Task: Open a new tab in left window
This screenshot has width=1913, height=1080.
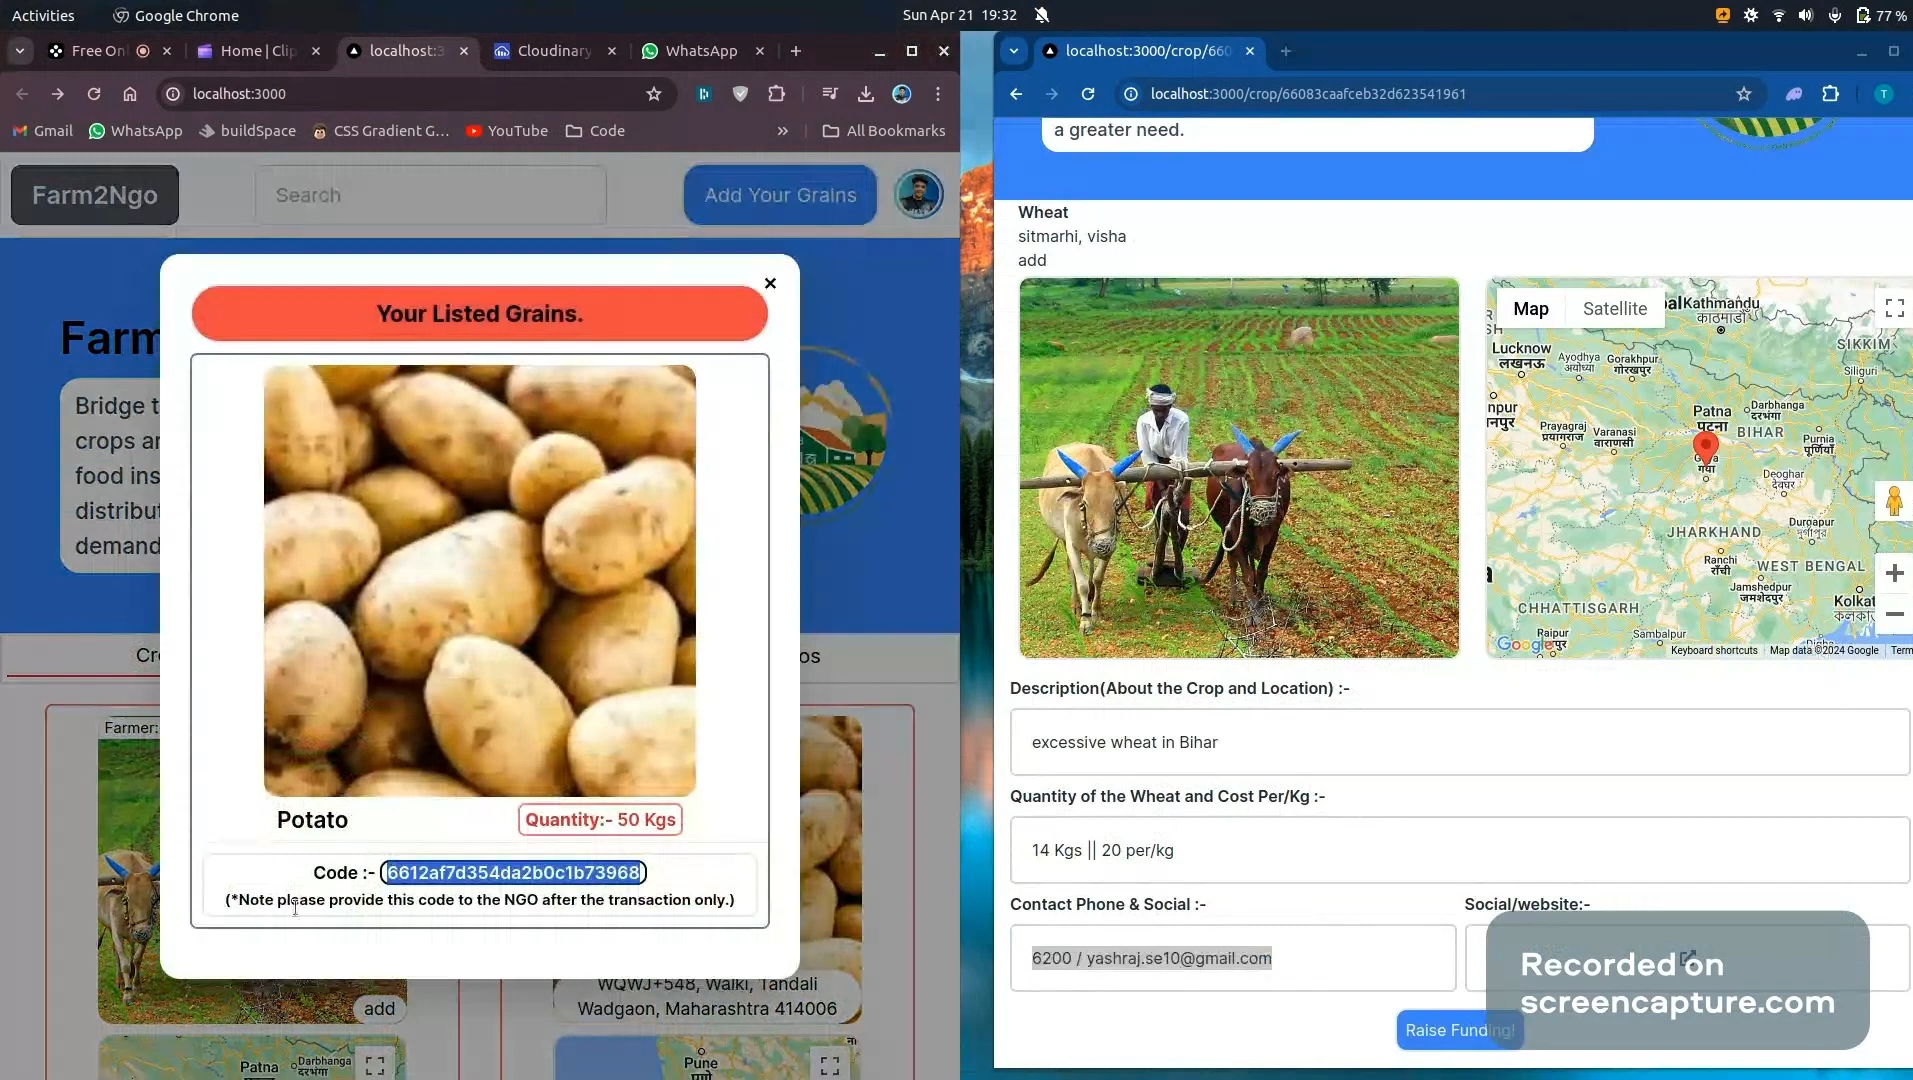Action: click(x=796, y=51)
